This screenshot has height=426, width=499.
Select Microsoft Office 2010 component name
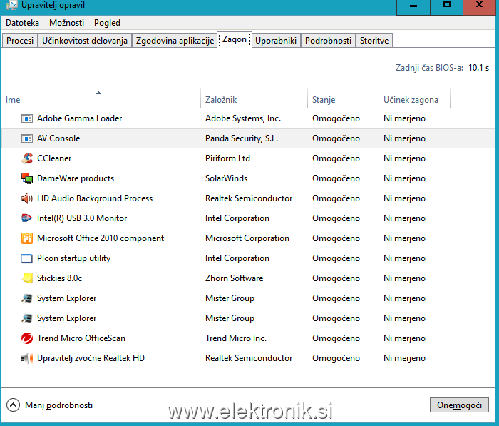101,238
